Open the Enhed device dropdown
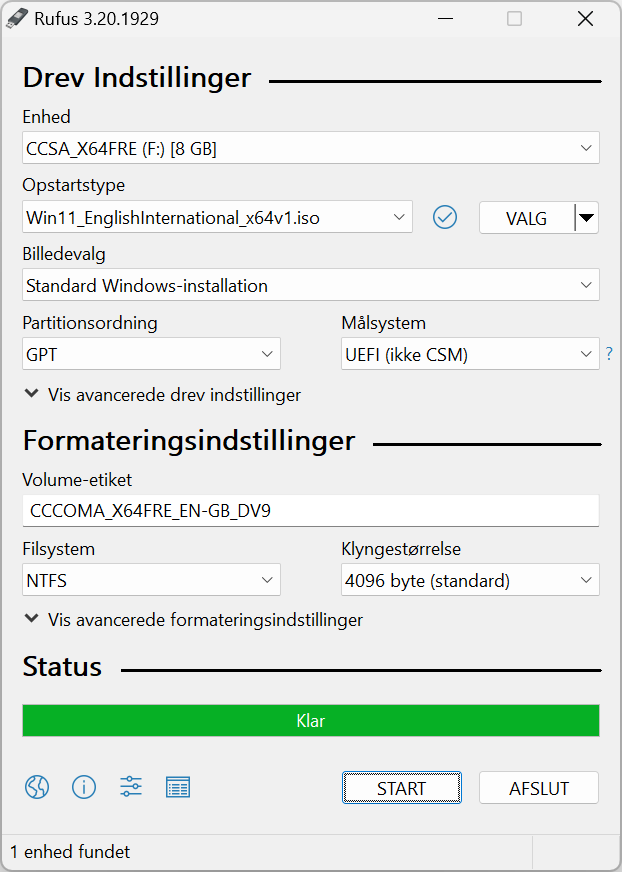 (311, 148)
